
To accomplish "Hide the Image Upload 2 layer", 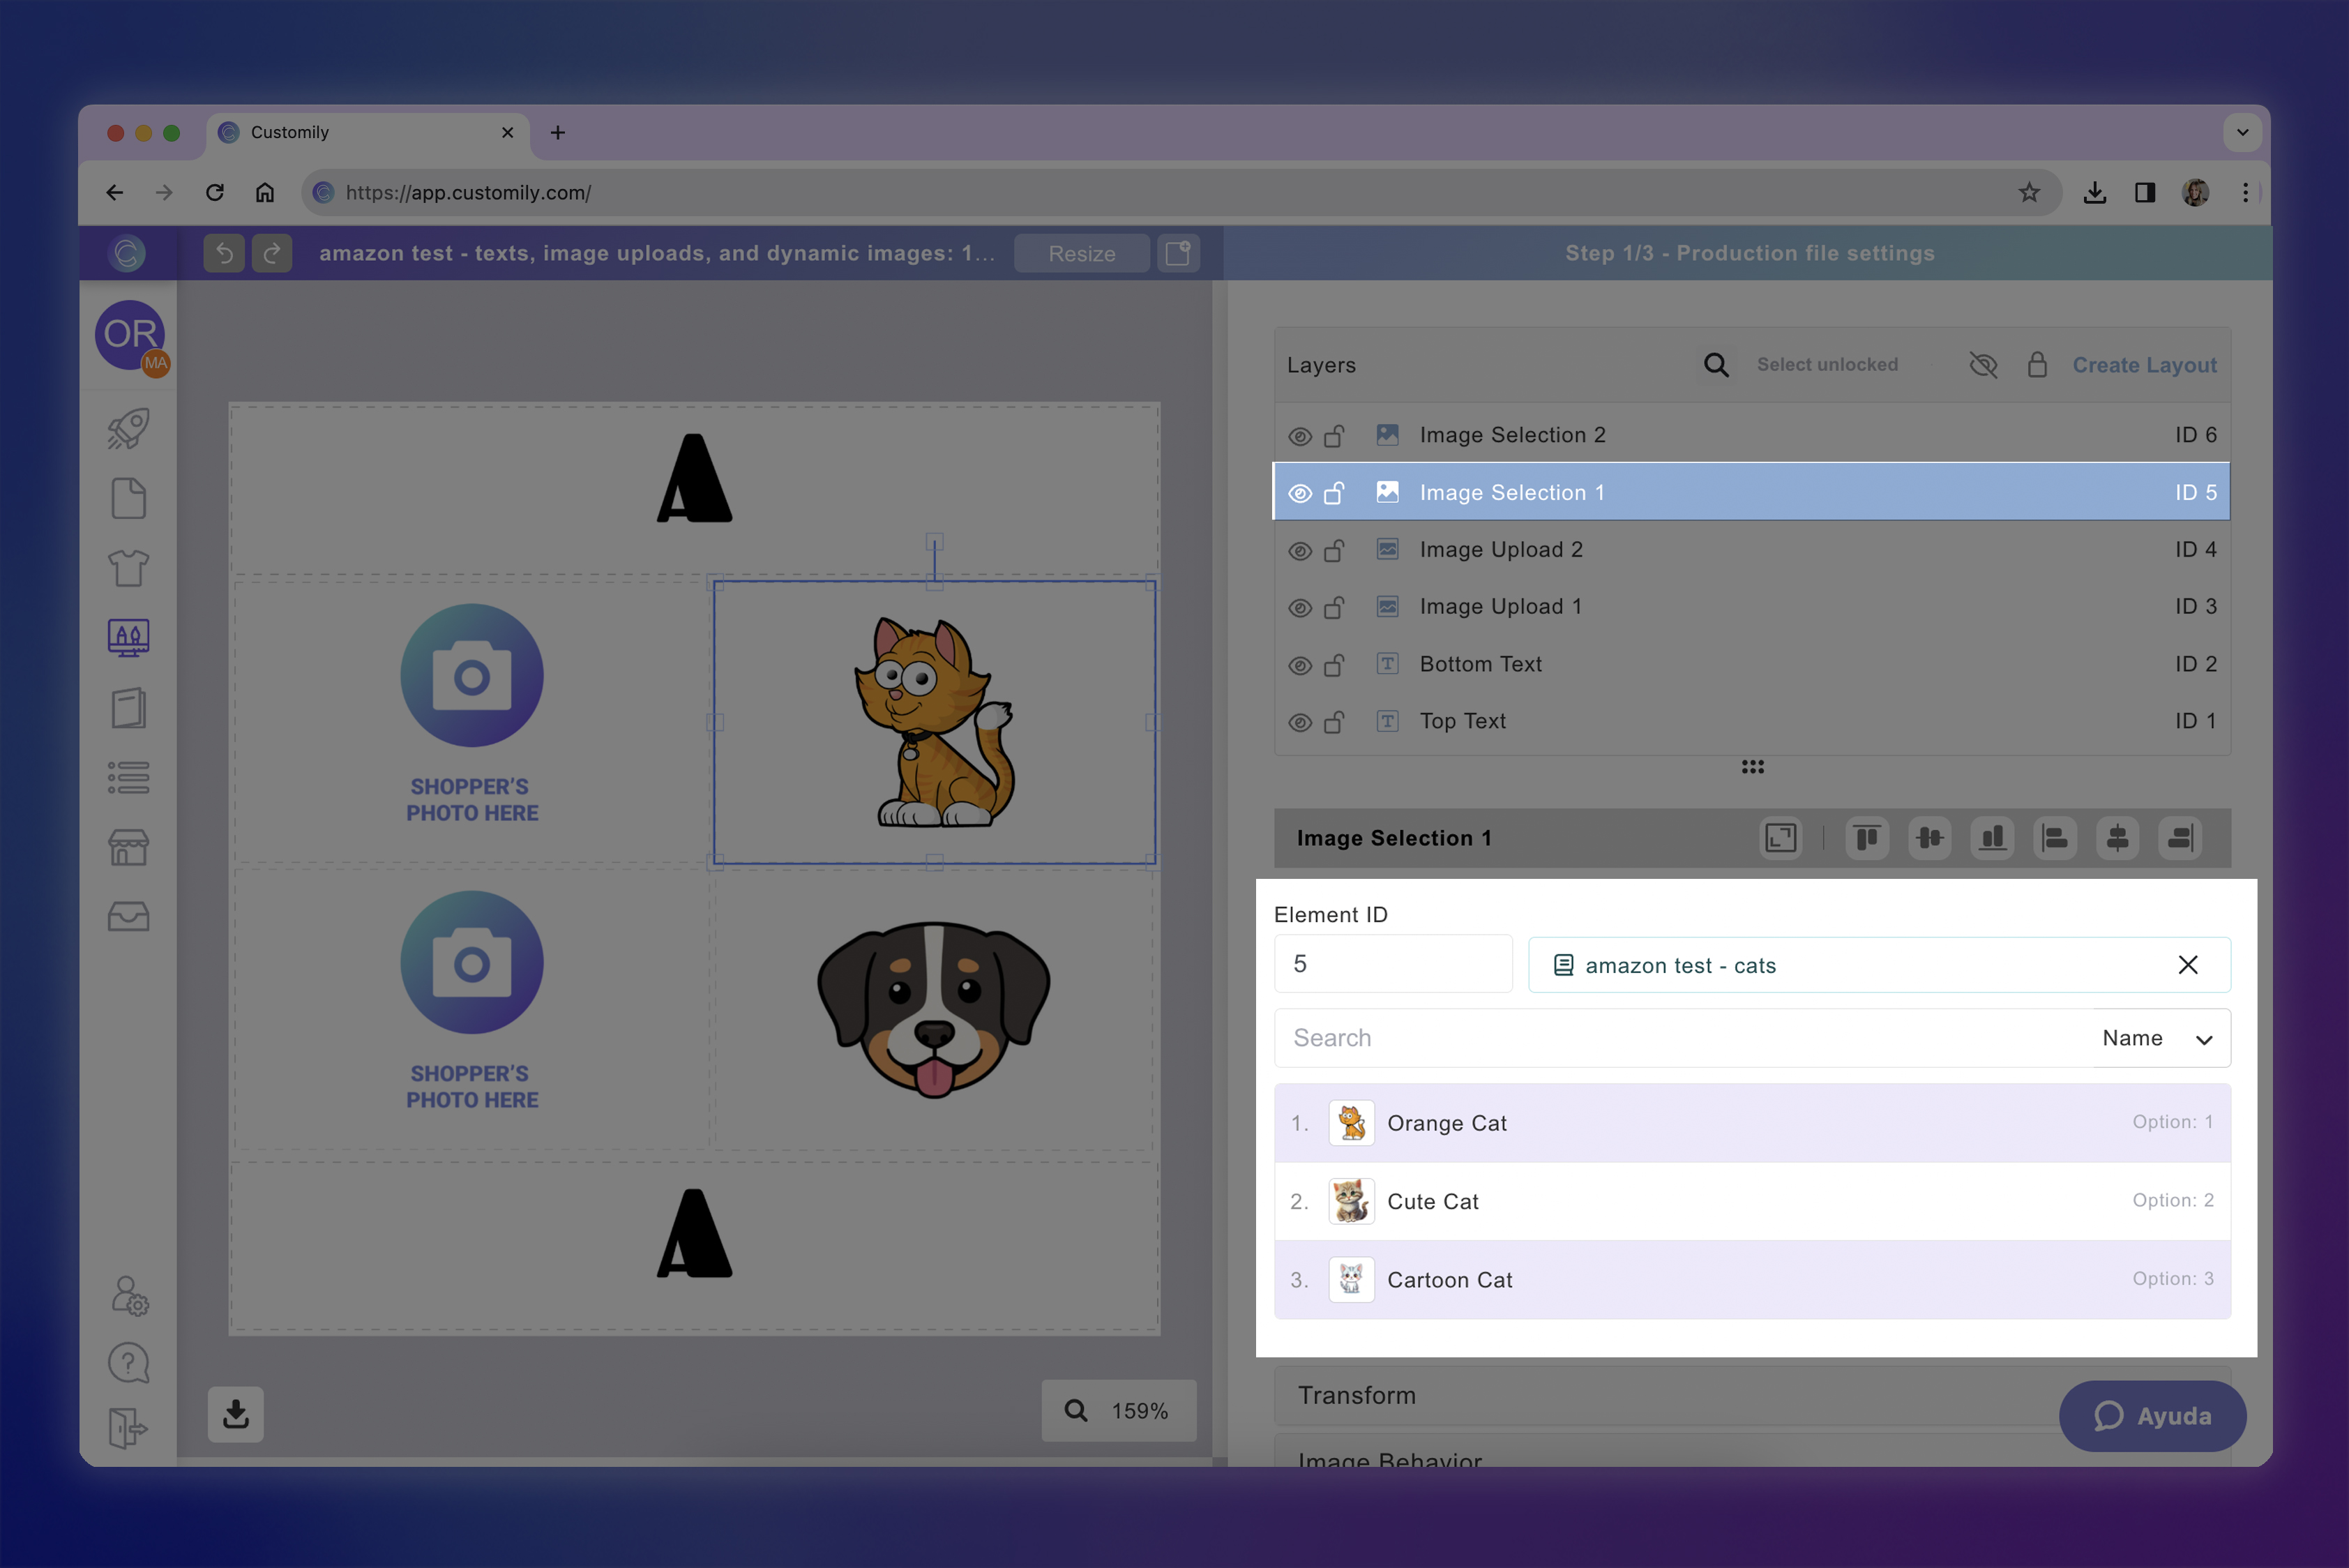I will pos(1299,551).
